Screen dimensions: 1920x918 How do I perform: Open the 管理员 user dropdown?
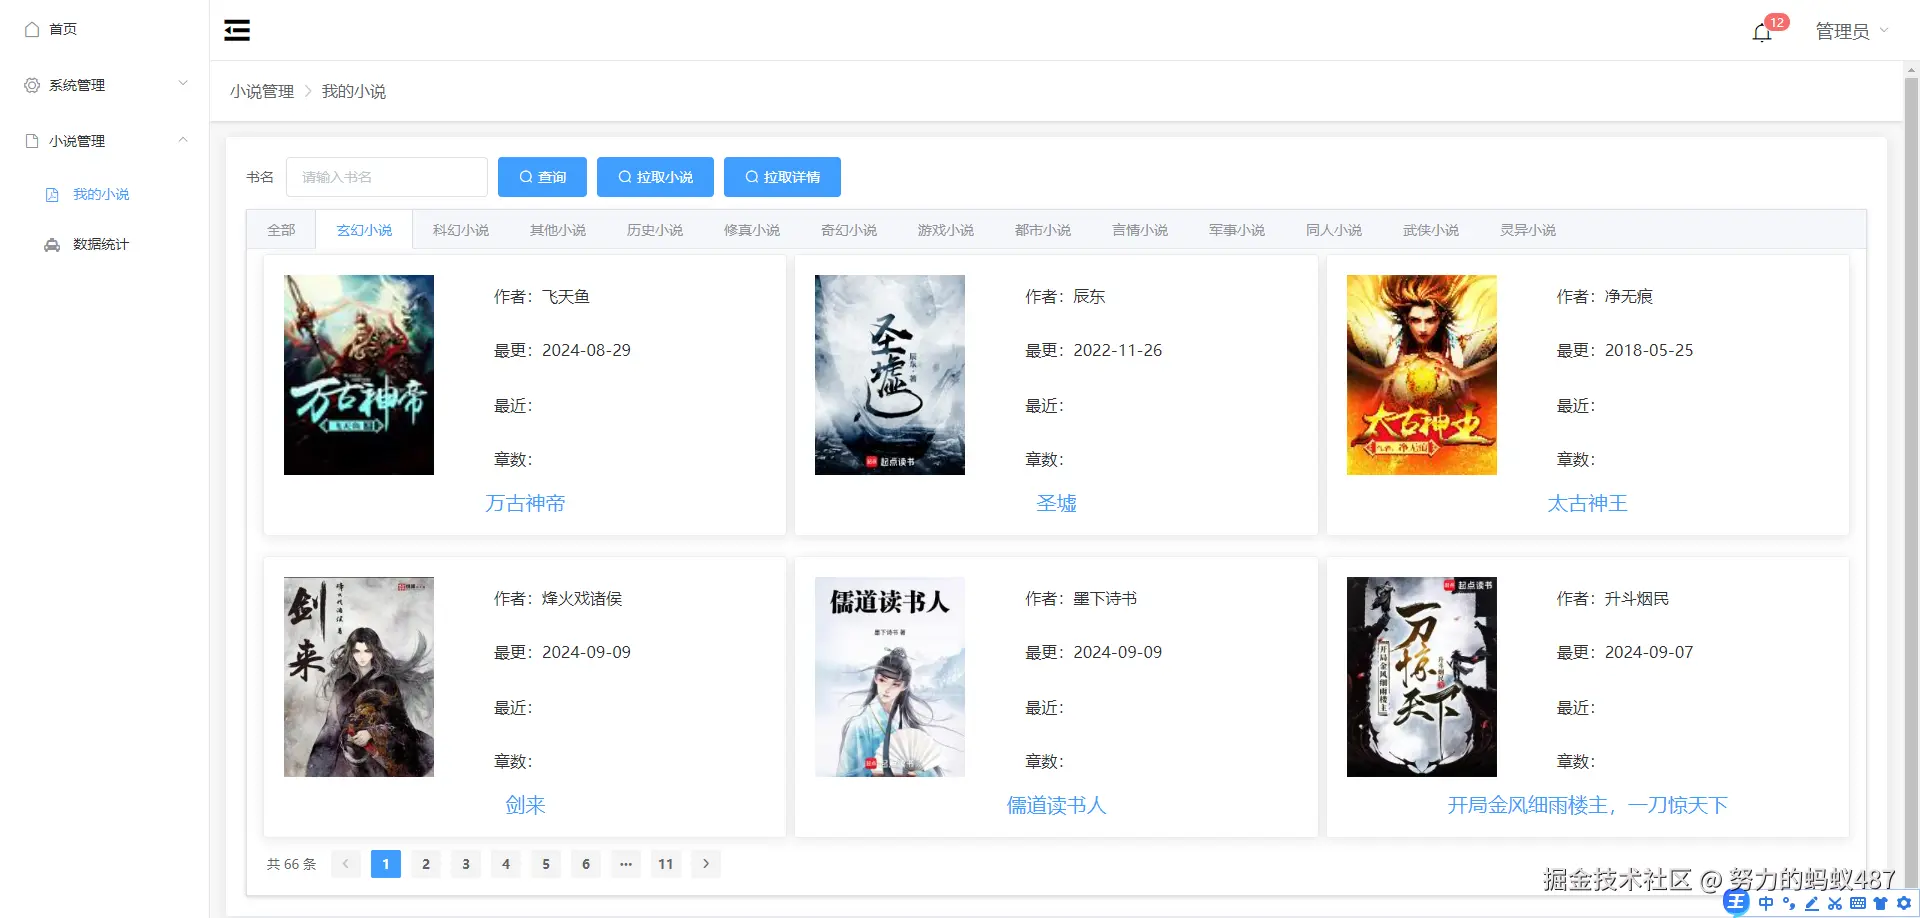(x=1852, y=31)
